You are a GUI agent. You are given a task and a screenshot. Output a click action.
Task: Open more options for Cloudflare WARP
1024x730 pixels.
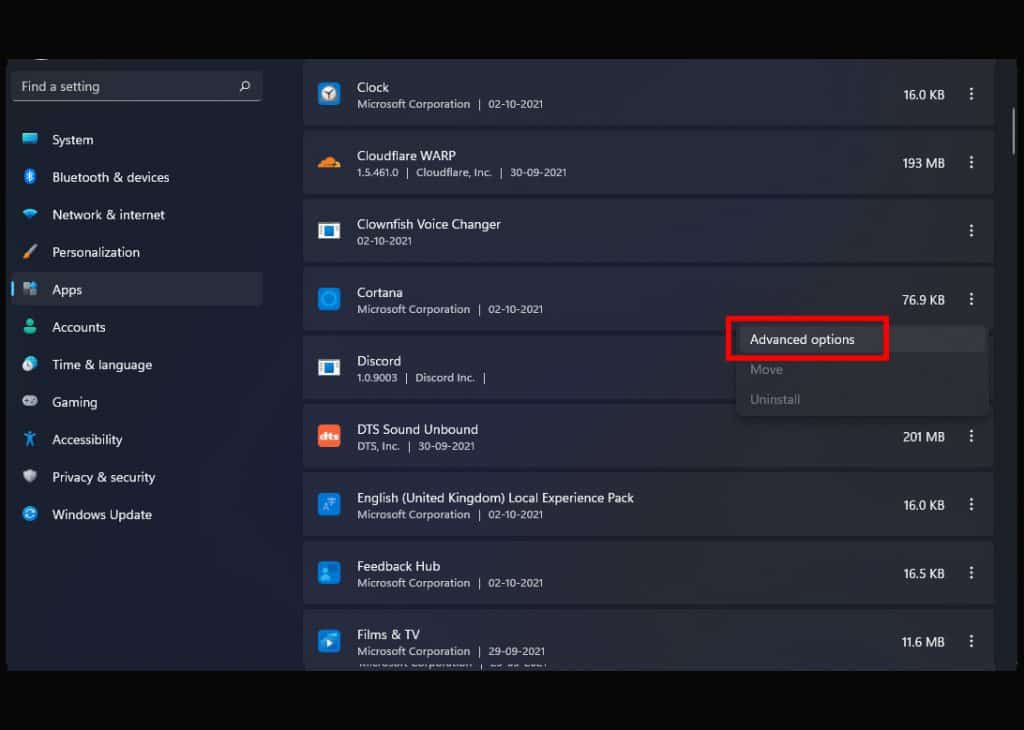(x=971, y=163)
